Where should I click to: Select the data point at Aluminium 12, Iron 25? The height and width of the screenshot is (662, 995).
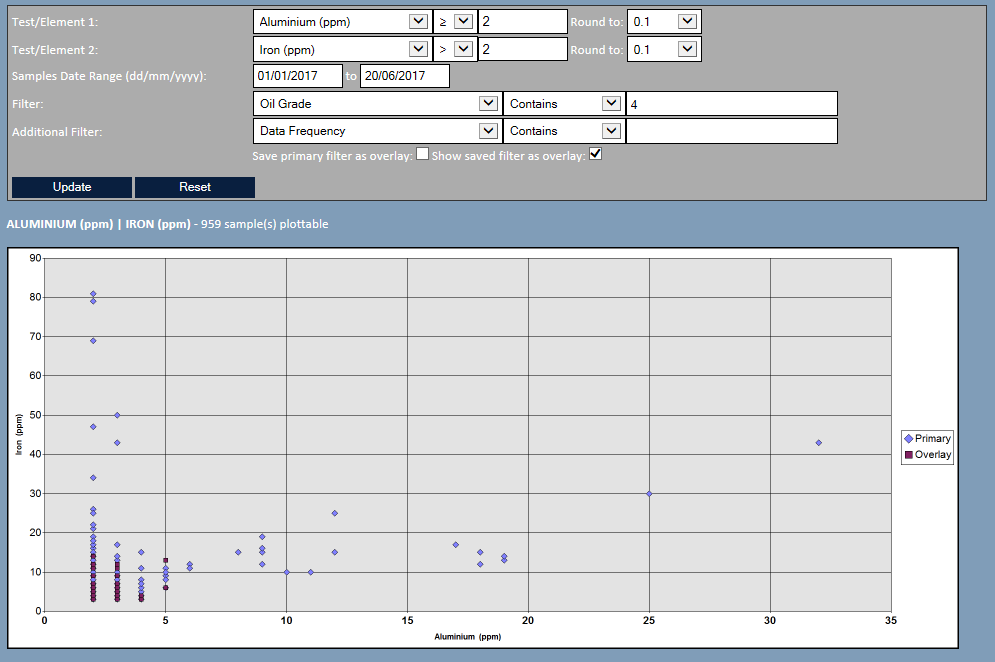pyautogui.click(x=334, y=513)
